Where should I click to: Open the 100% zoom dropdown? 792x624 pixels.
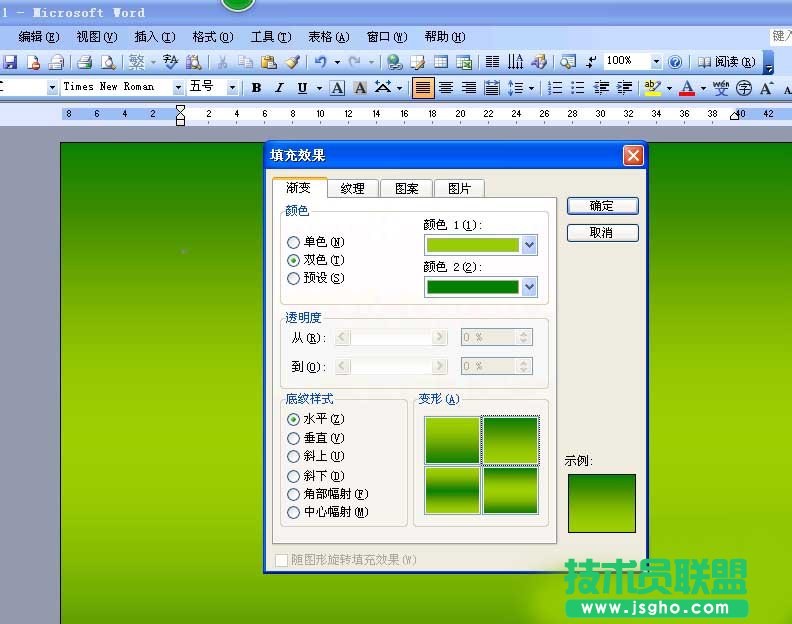coord(656,62)
